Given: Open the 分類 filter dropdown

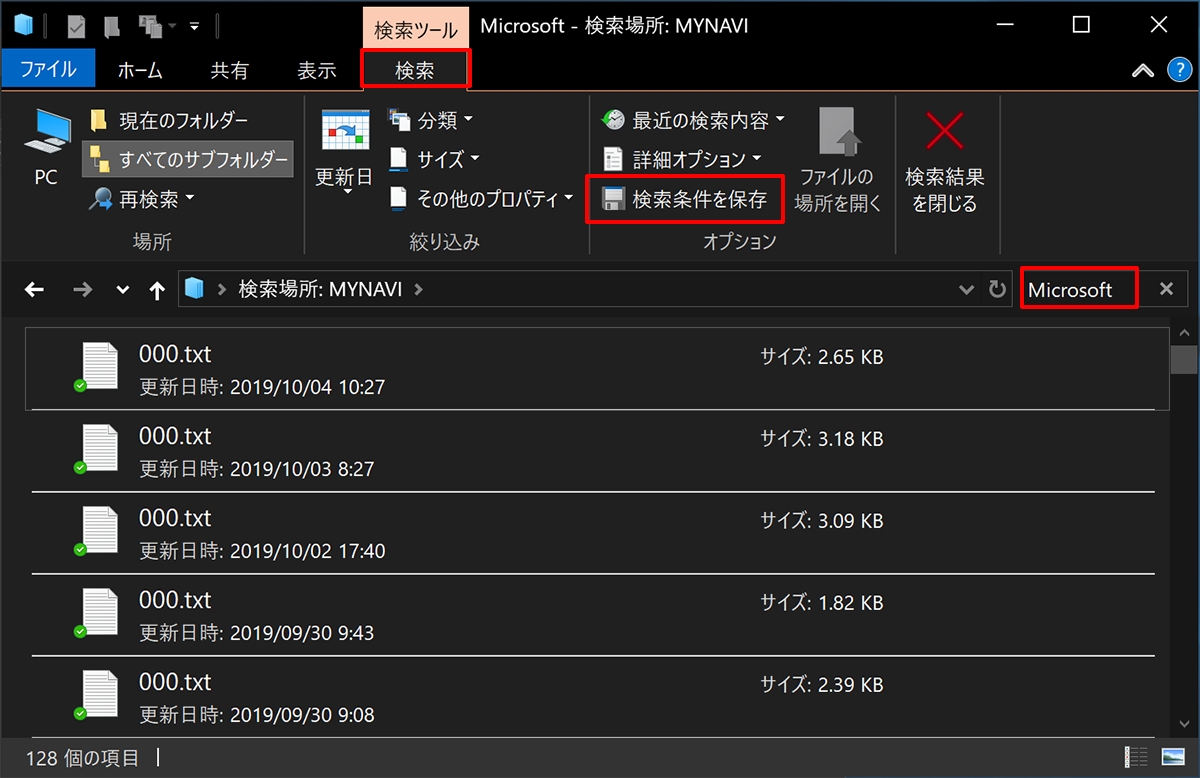Looking at the screenshot, I should [x=431, y=121].
